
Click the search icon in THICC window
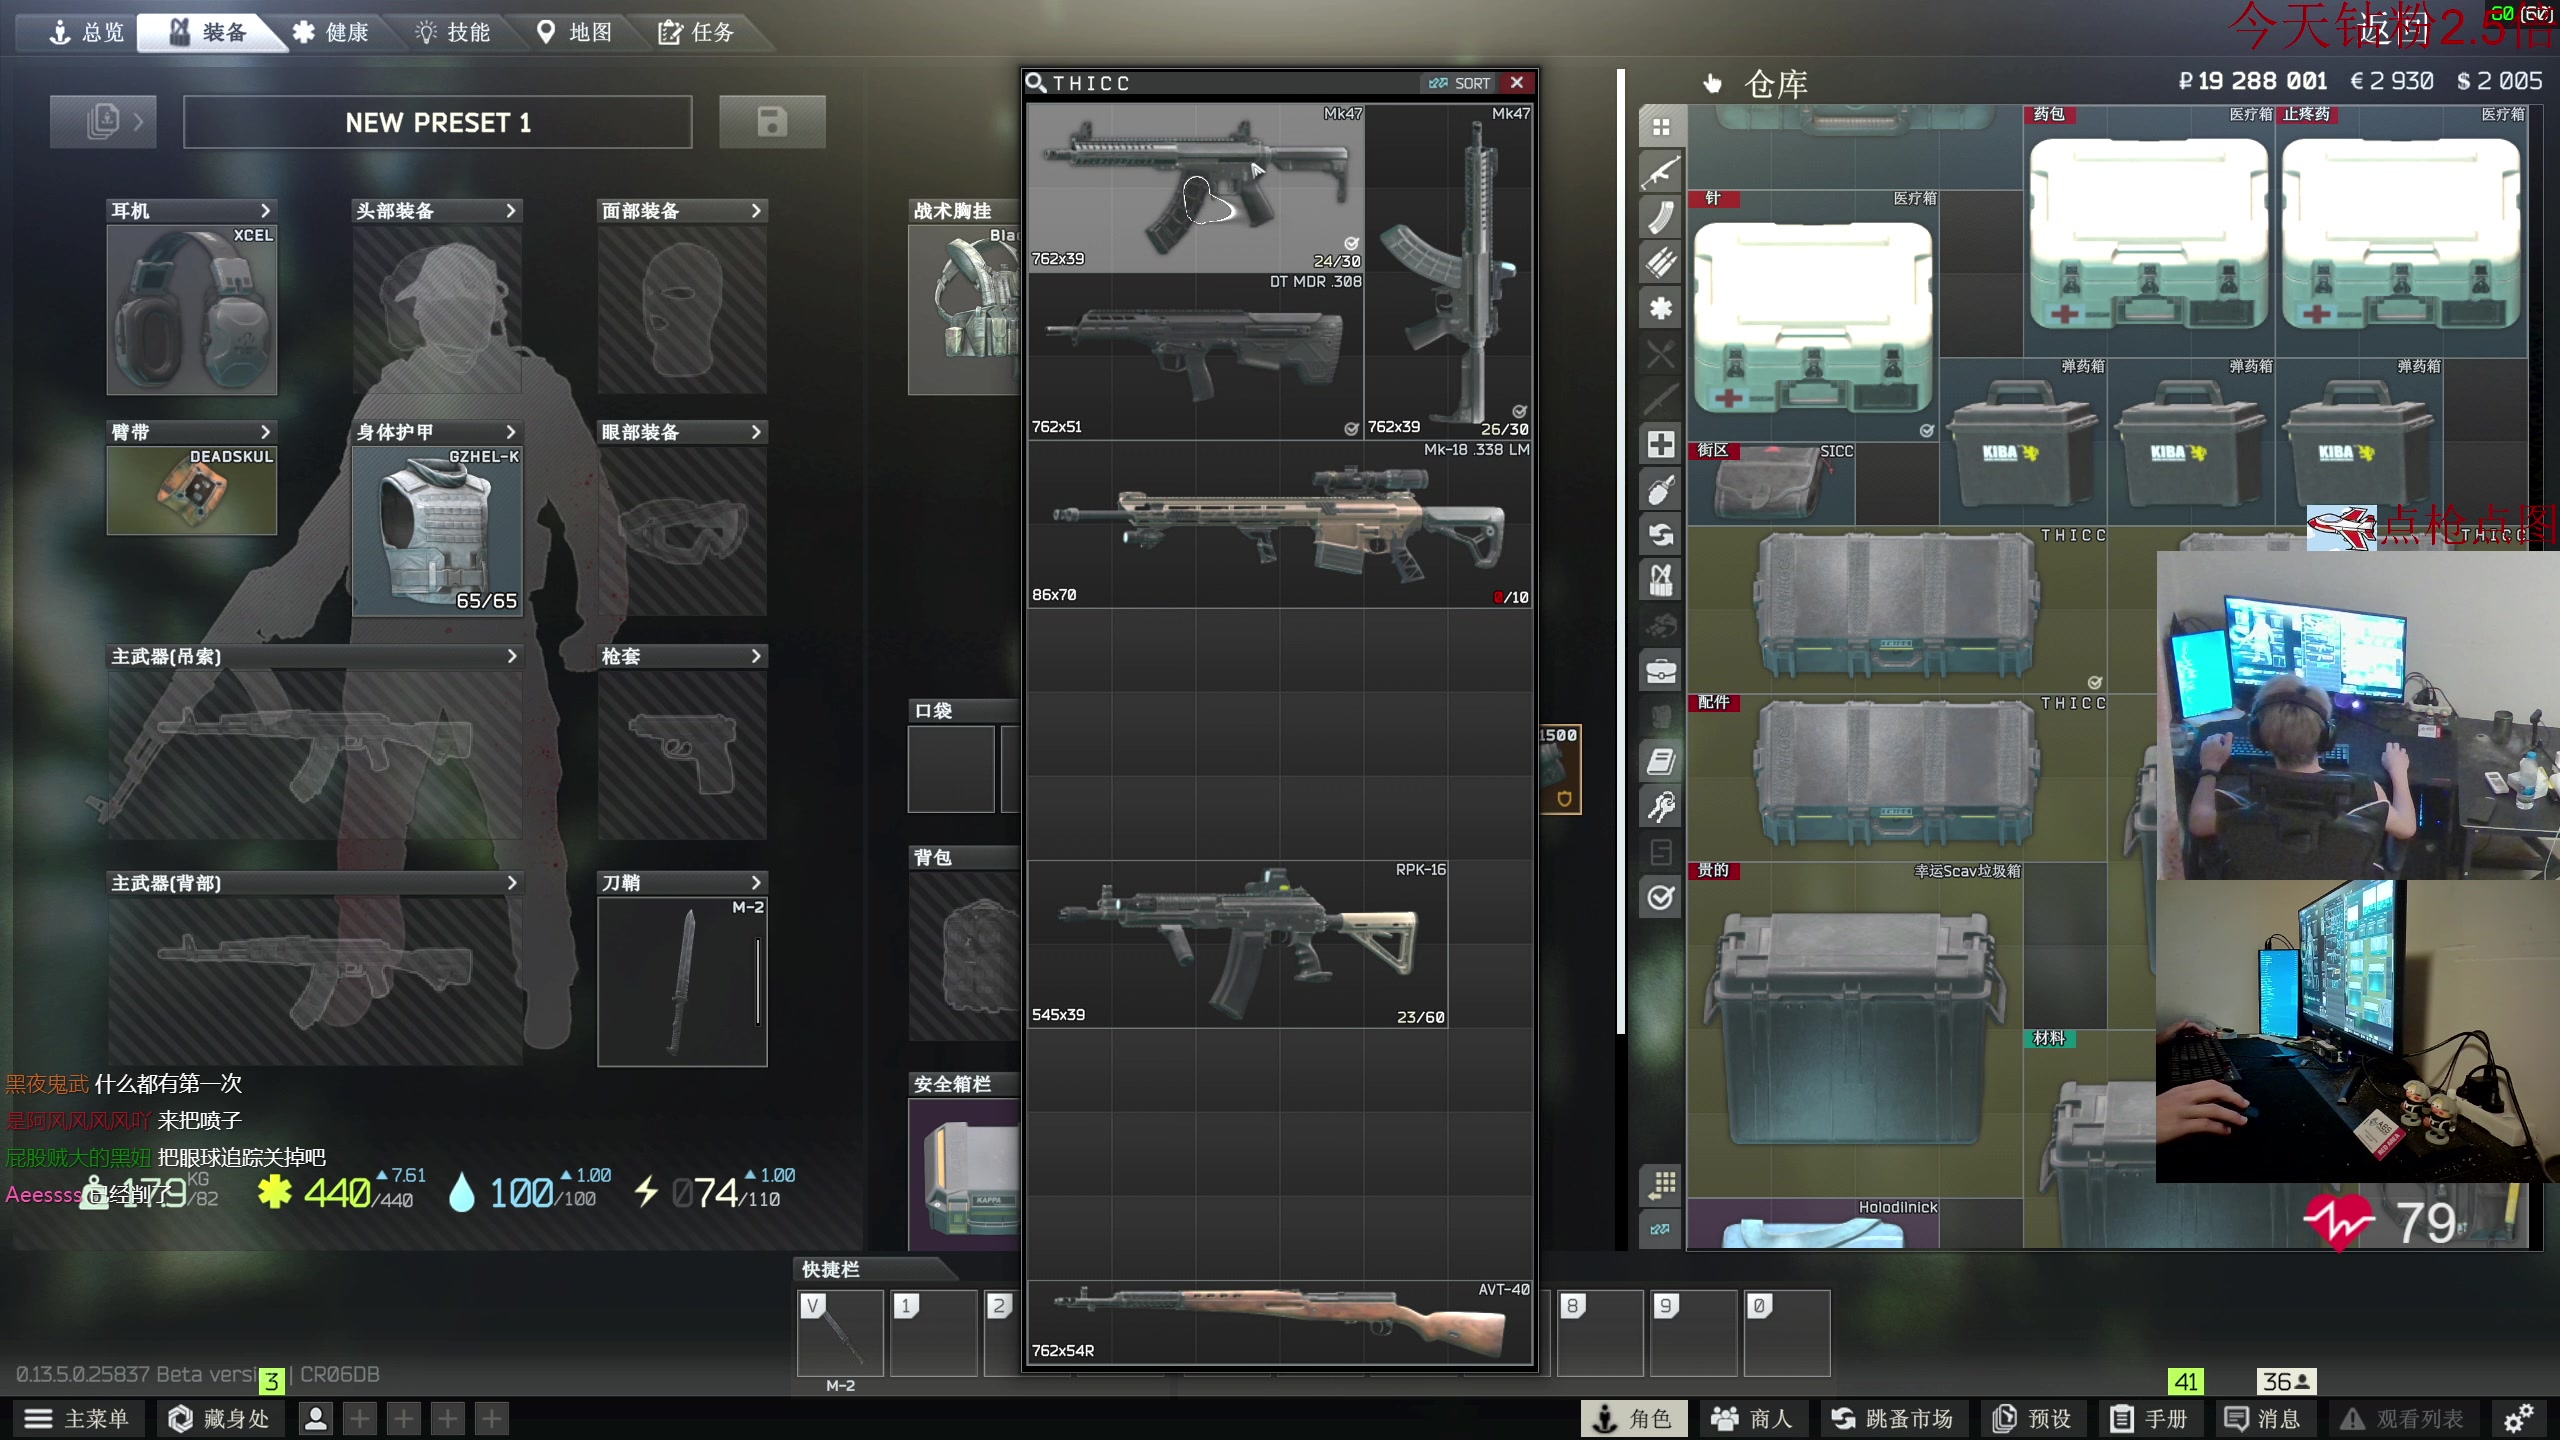pyautogui.click(x=1037, y=83)
